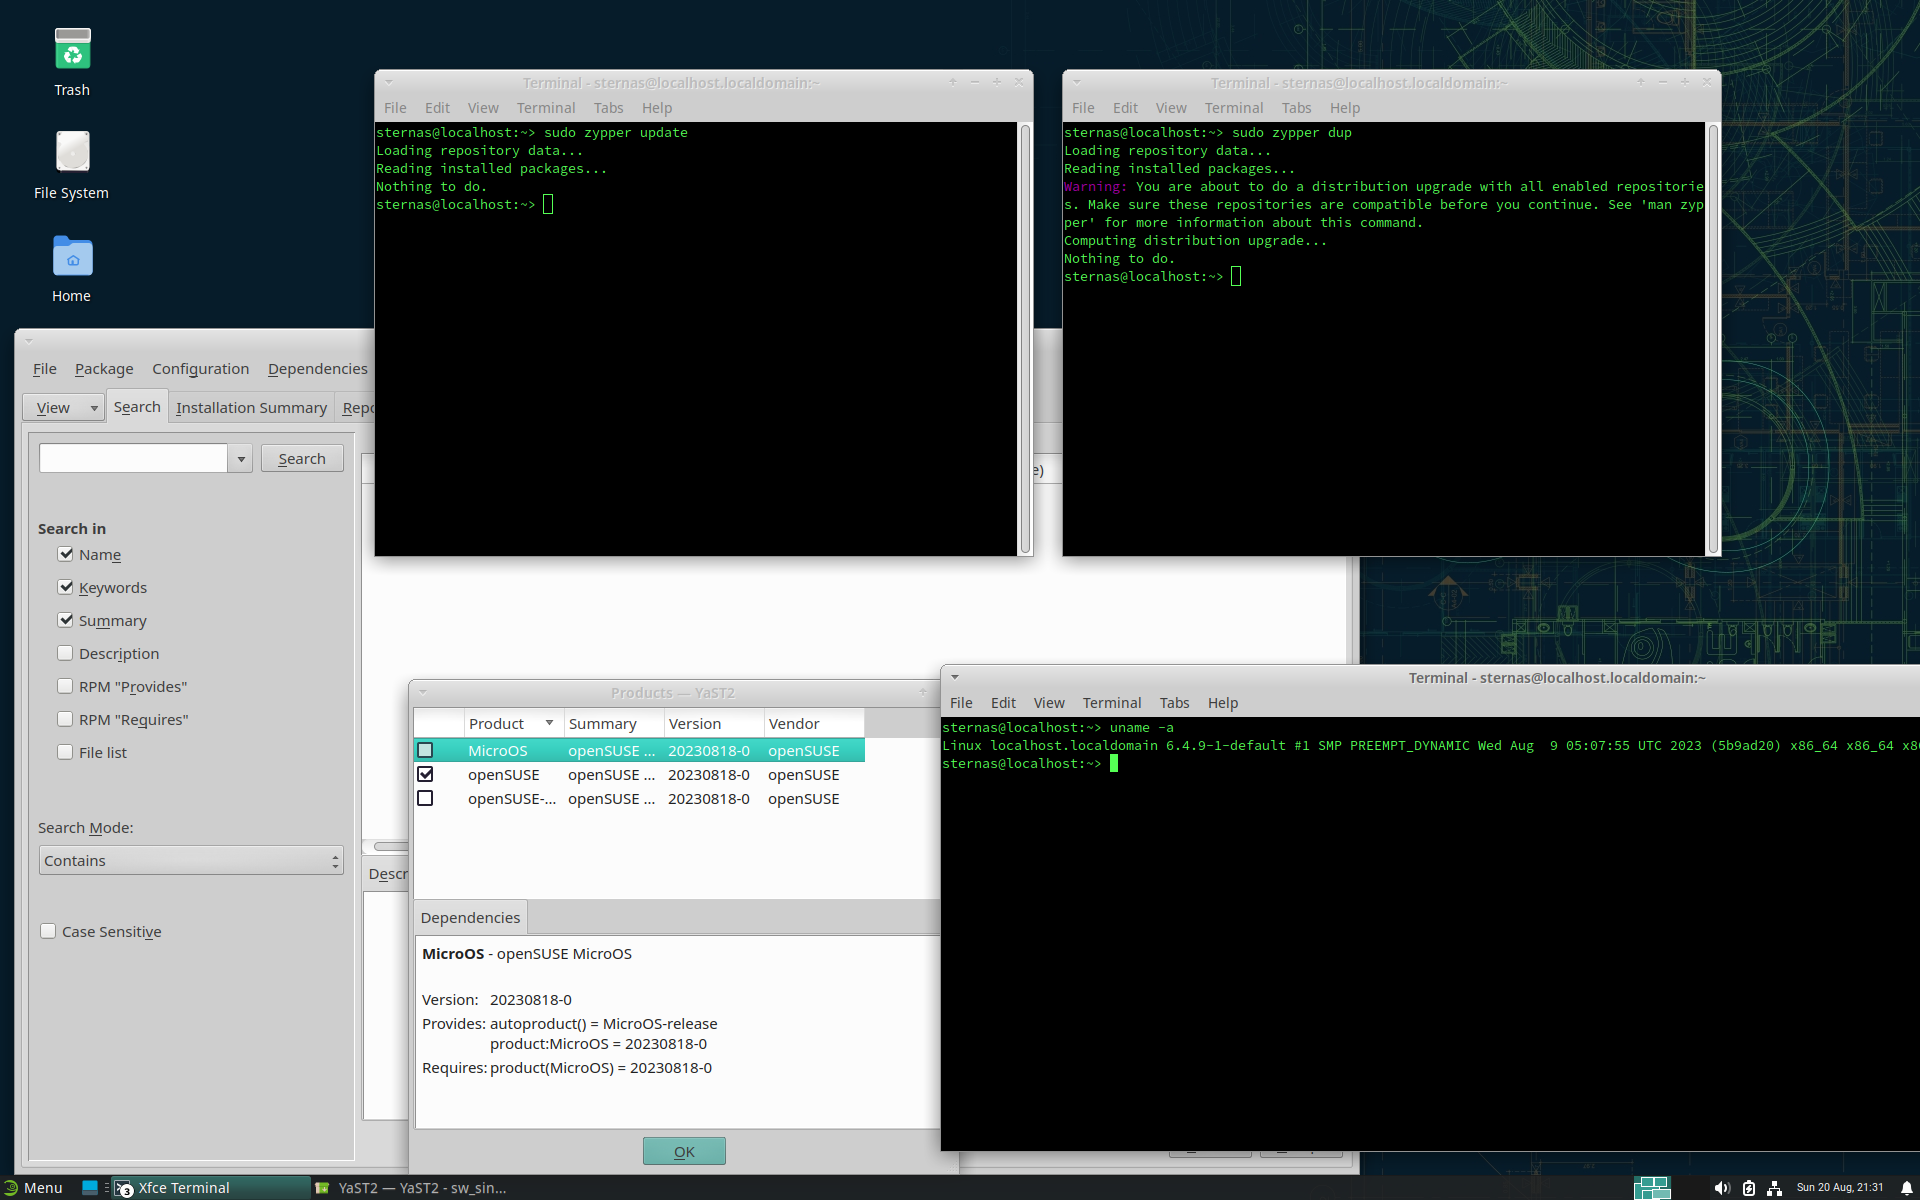Open Terminal menu in zypper update terminal
Viewport: 1920px width, 1200px height.
coord(546,107)
